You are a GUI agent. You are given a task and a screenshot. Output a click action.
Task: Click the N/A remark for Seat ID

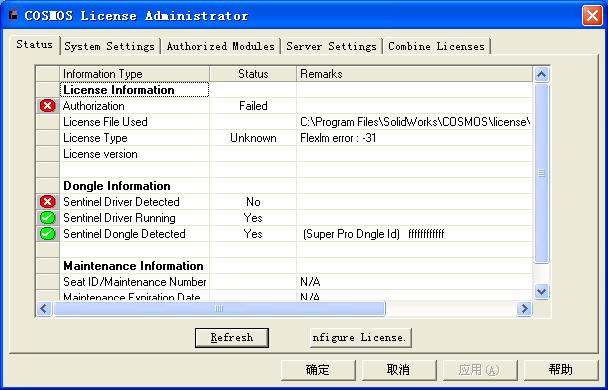click(x=415, y=282)
